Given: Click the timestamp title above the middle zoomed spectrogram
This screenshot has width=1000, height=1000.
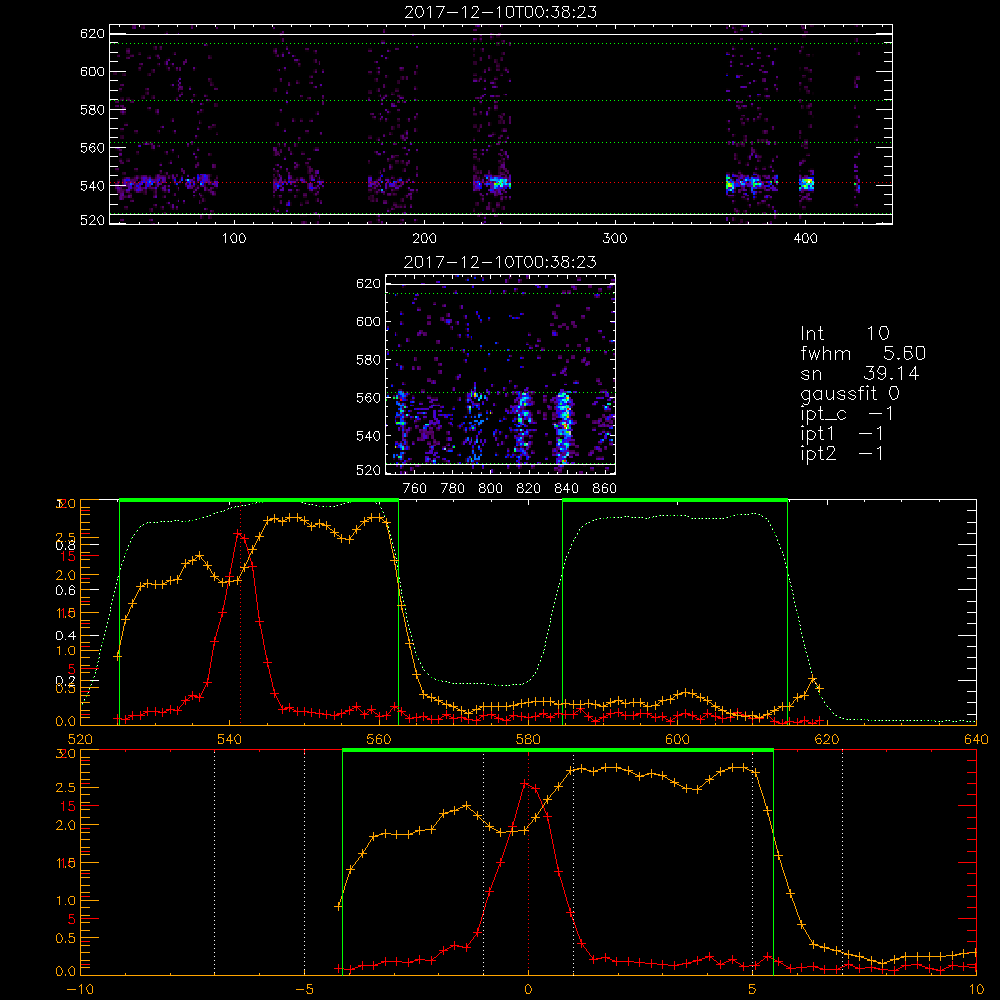Looking at the screenshot, I should point(500,262).
